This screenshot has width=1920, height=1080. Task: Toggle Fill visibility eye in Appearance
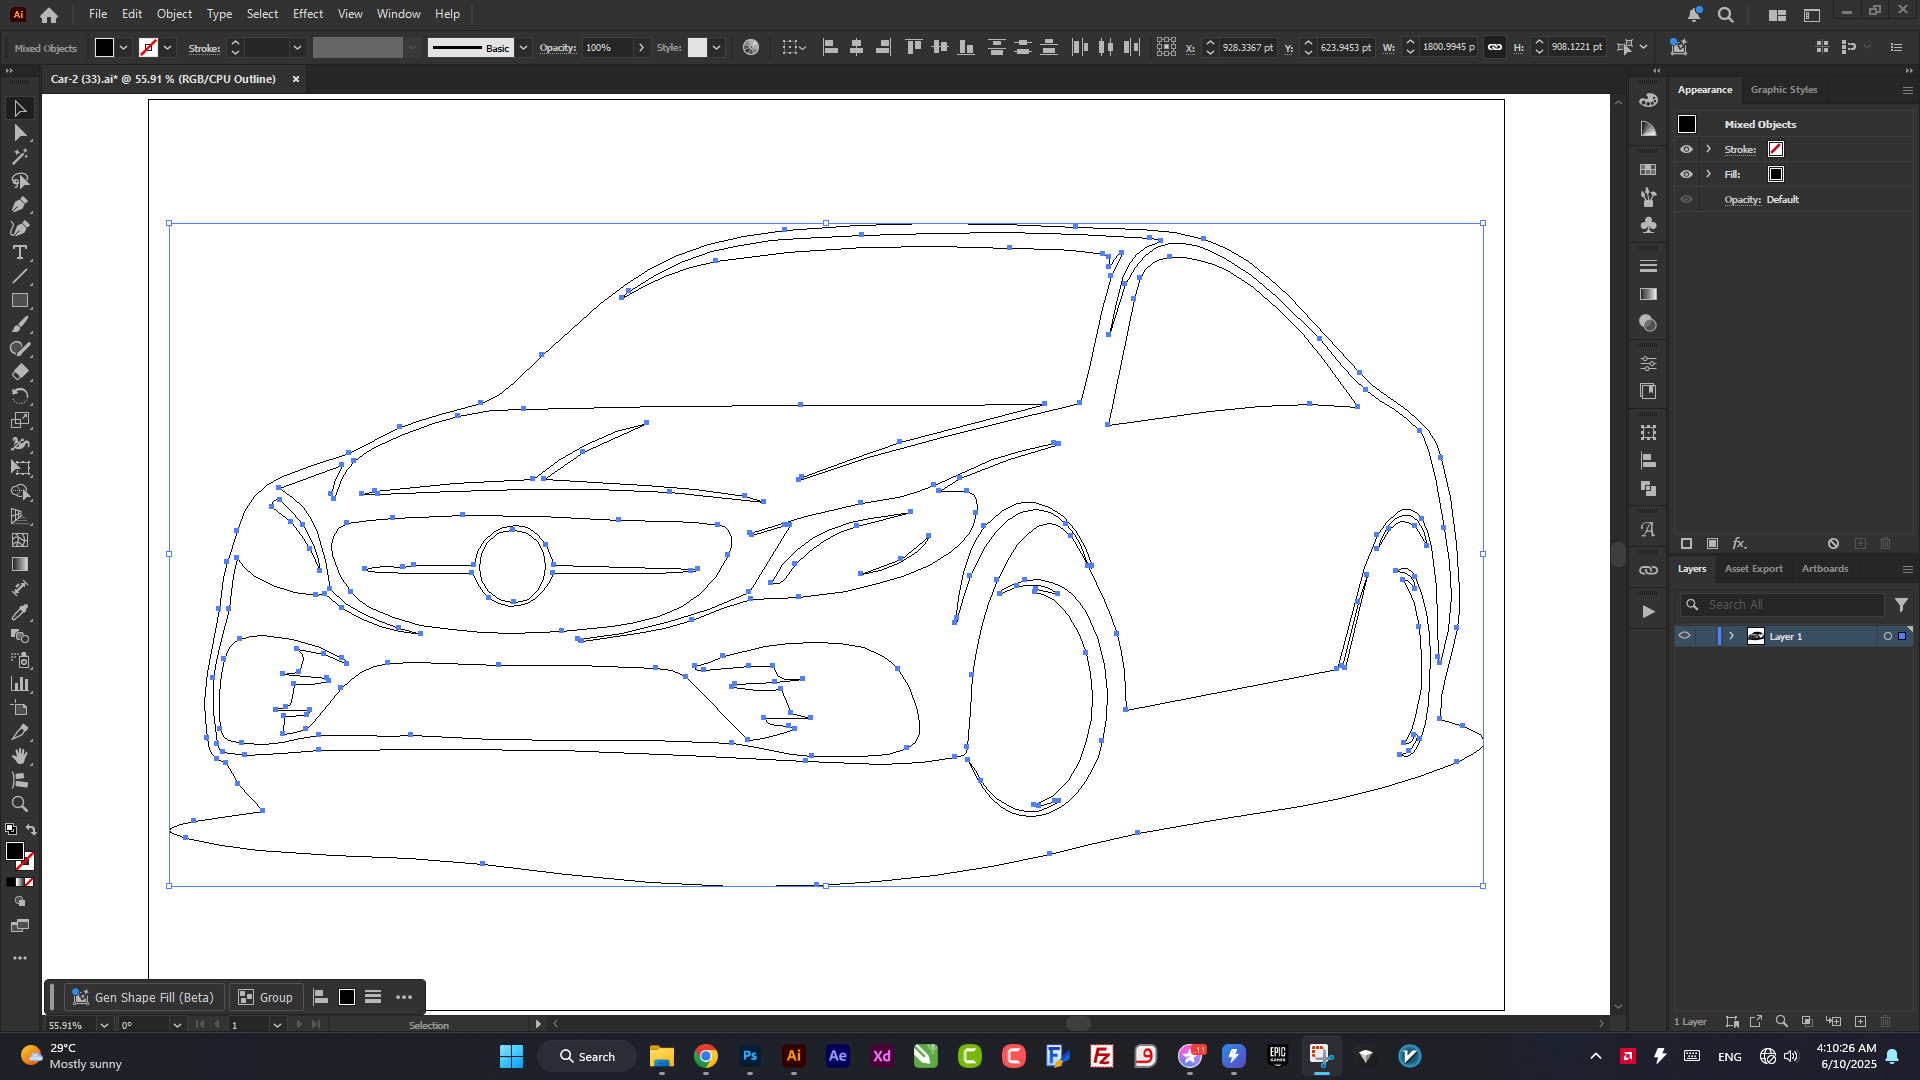pos(1686,174)
